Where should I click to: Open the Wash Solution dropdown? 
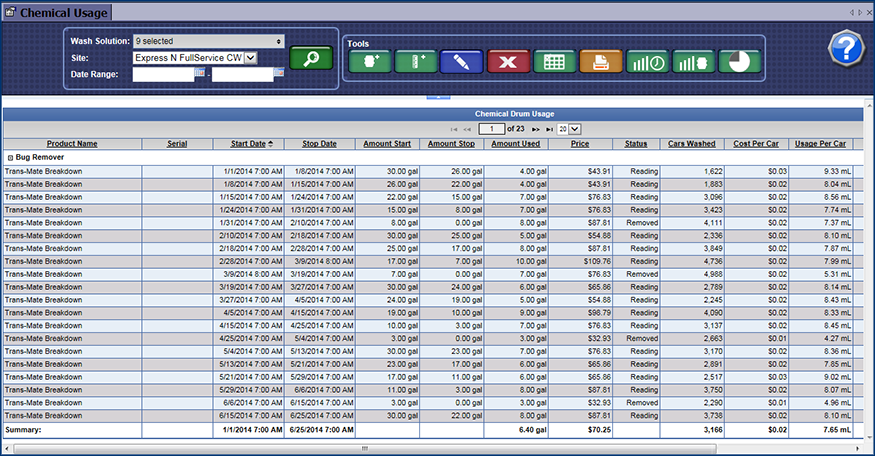click(x=208, y=41)
